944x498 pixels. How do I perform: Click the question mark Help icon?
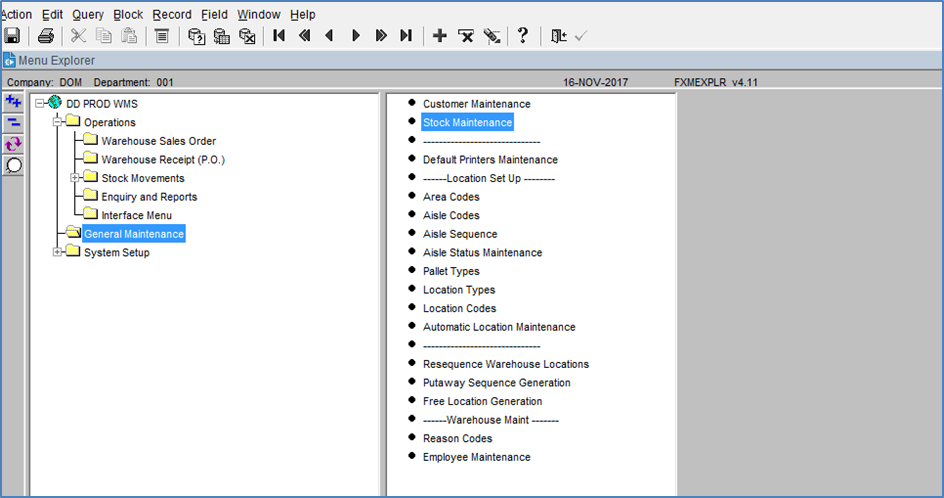click(523, 36)
